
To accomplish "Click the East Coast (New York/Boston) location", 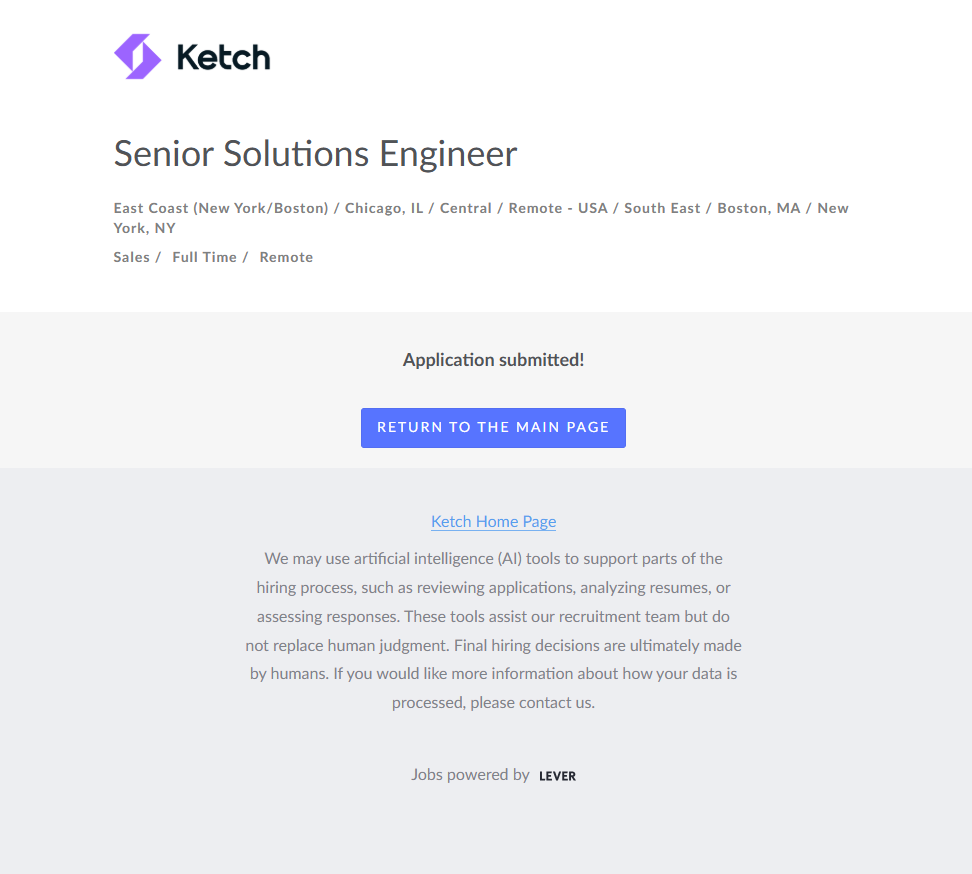I will point(221,208).
